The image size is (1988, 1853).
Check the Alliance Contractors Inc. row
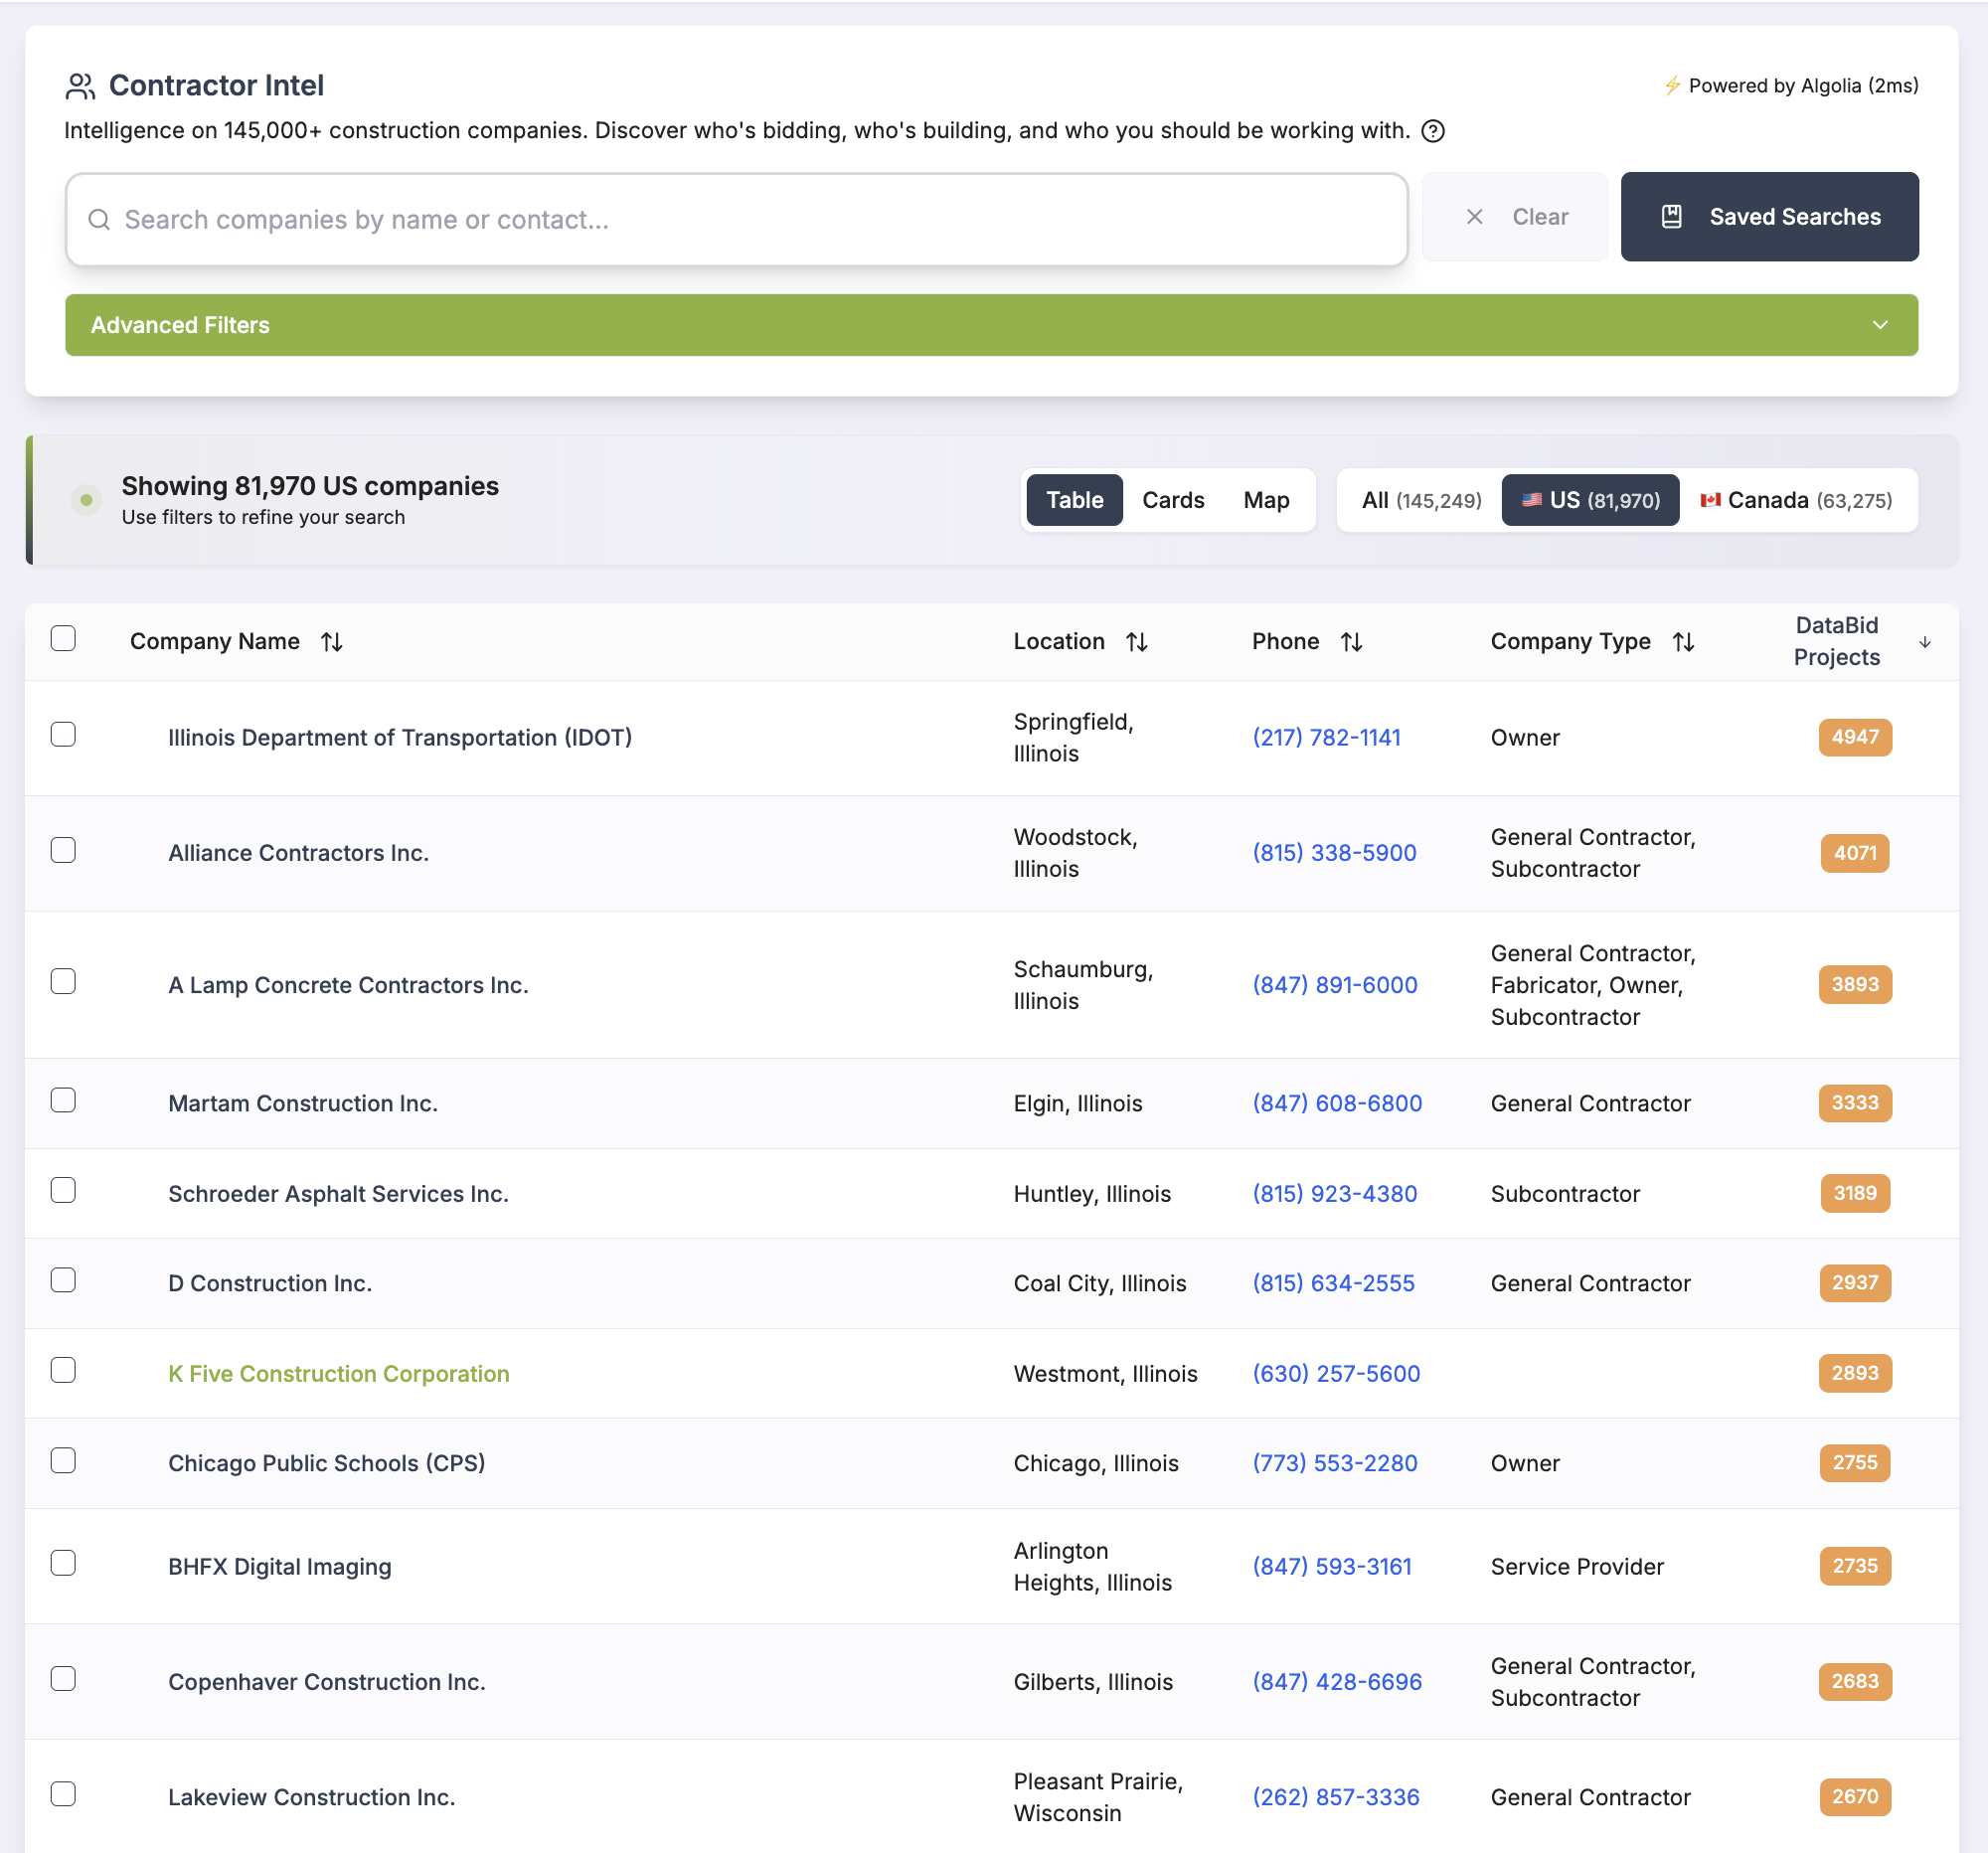coord(63,850)
